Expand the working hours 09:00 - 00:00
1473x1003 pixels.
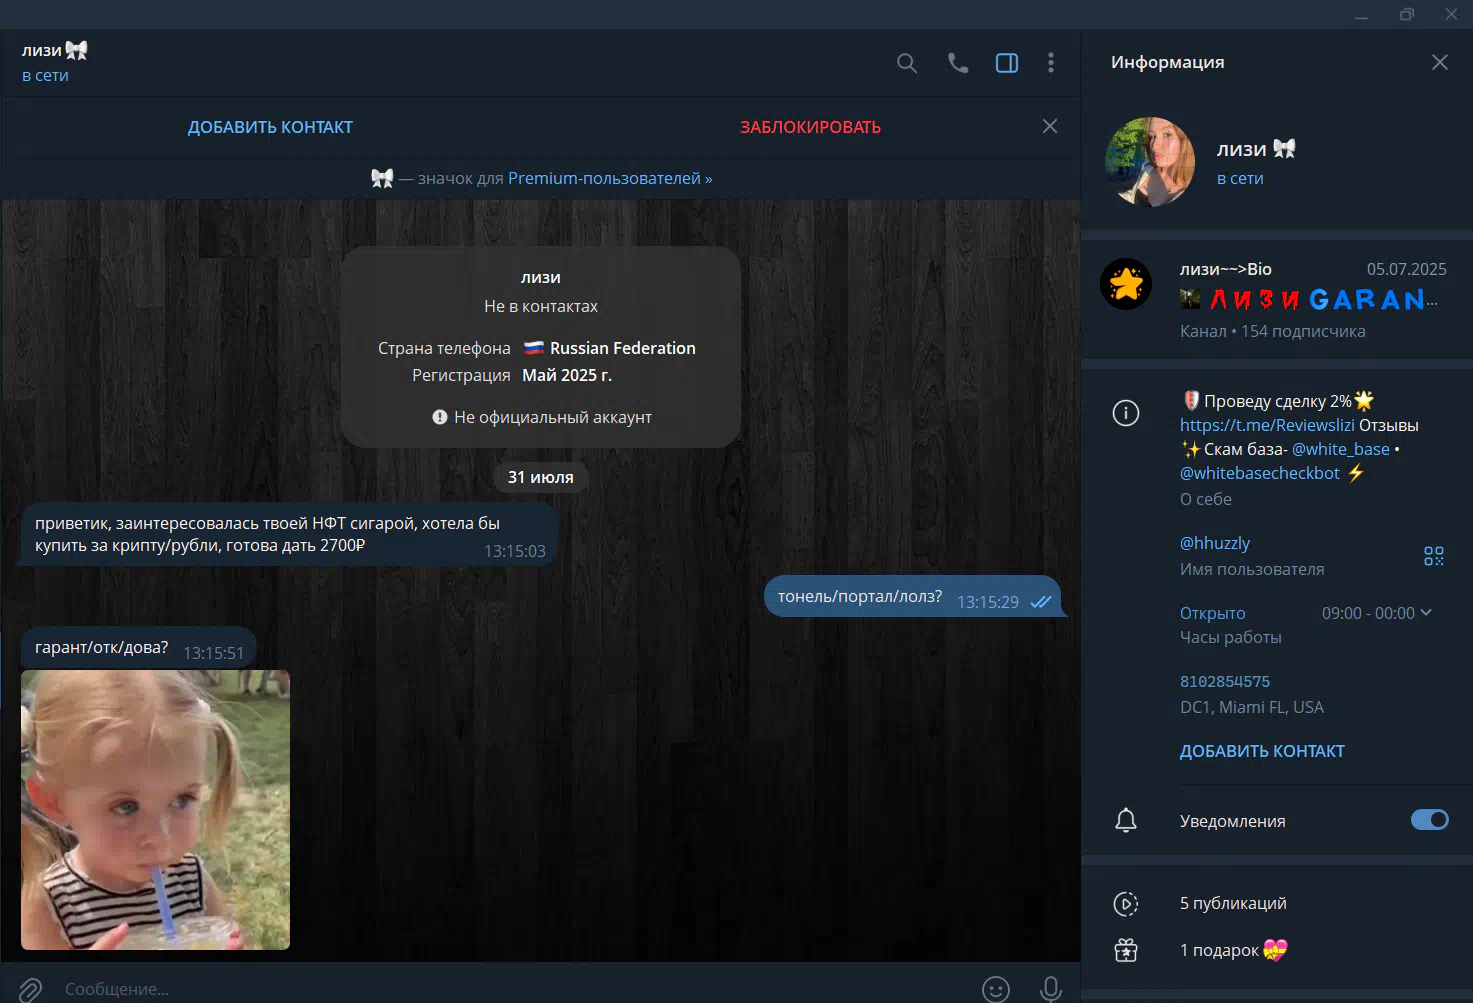(1377, 613)
